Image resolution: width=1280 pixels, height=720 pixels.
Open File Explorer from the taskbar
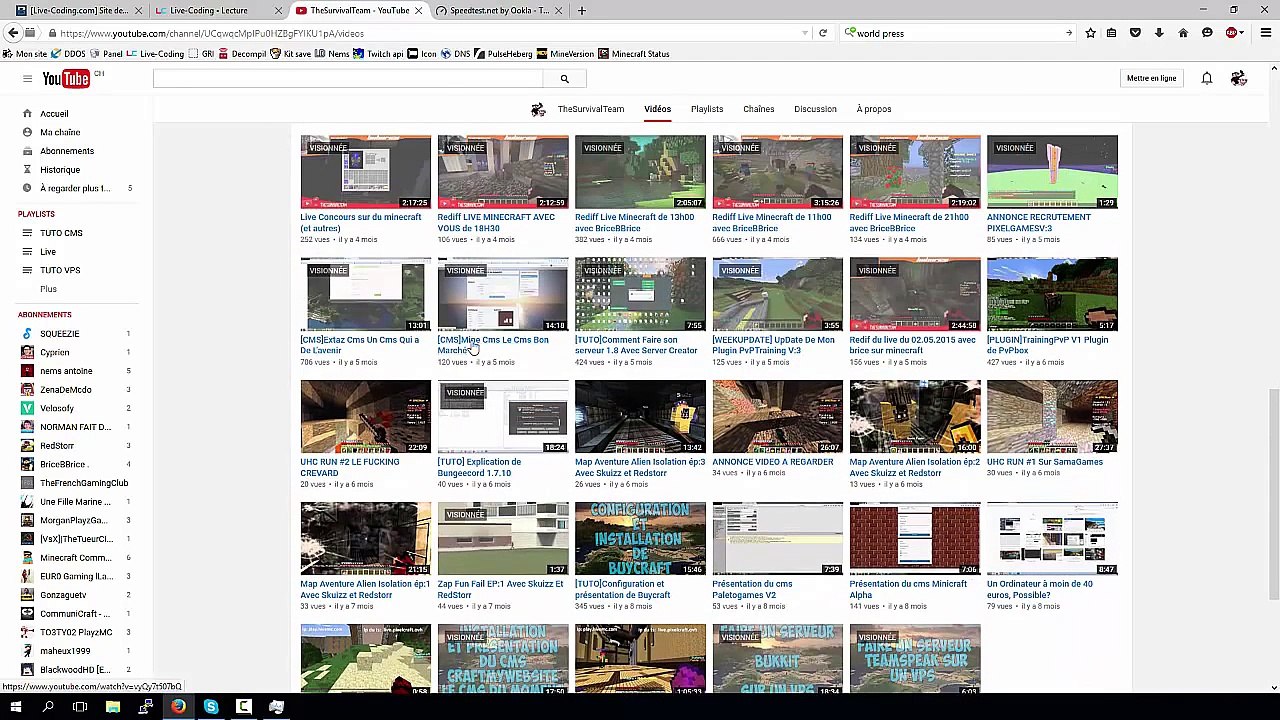click(113, 707)
